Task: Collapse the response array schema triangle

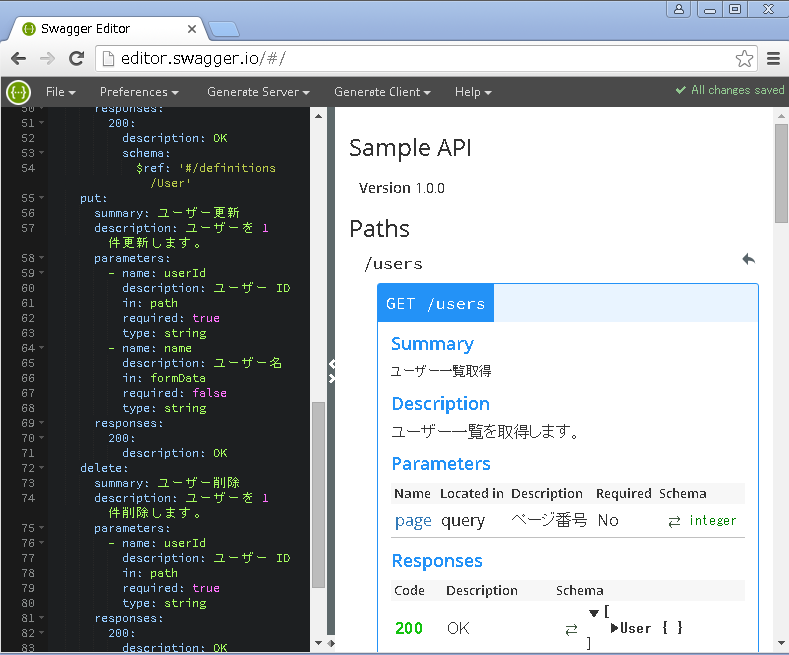Action: click(x=594, y=613)
